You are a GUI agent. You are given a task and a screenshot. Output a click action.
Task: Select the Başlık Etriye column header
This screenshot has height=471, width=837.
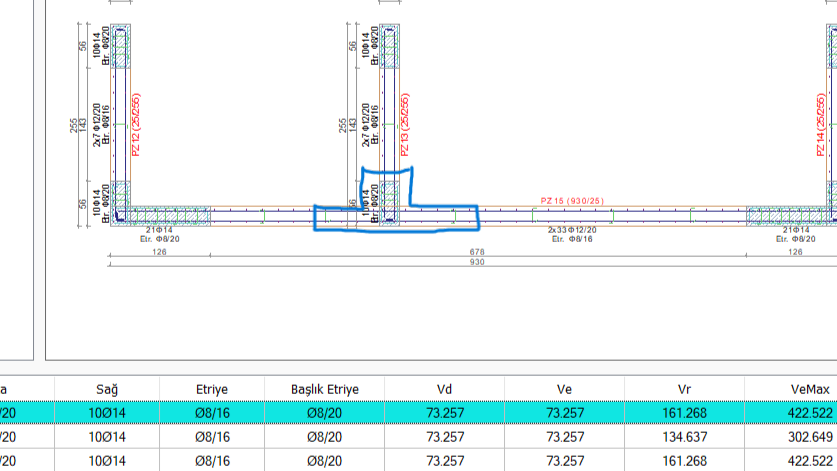(x=325, y=389)
